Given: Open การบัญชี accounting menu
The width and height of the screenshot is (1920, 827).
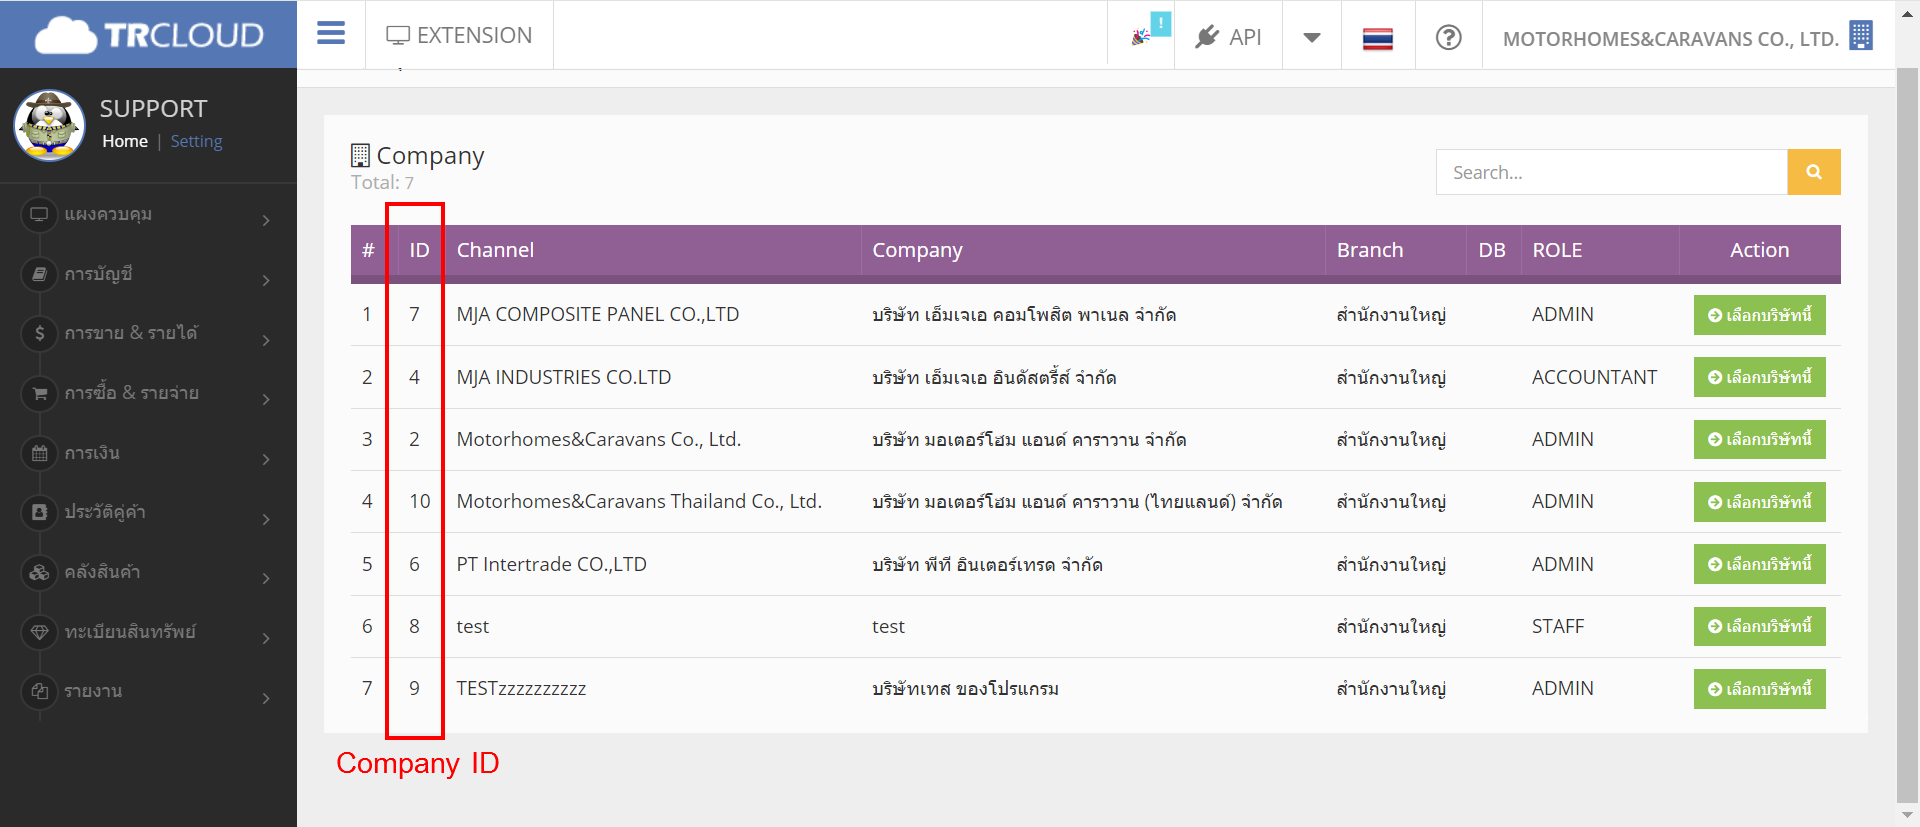Looking at the screenshot, I should click(x=98, y=274).
